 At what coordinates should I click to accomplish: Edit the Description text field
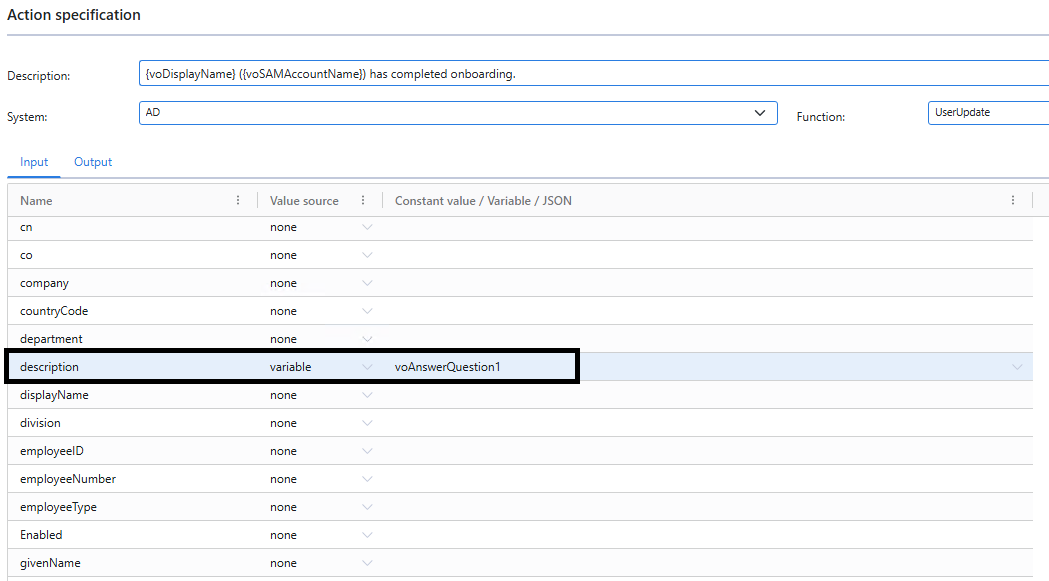click(x=590, y=74)
